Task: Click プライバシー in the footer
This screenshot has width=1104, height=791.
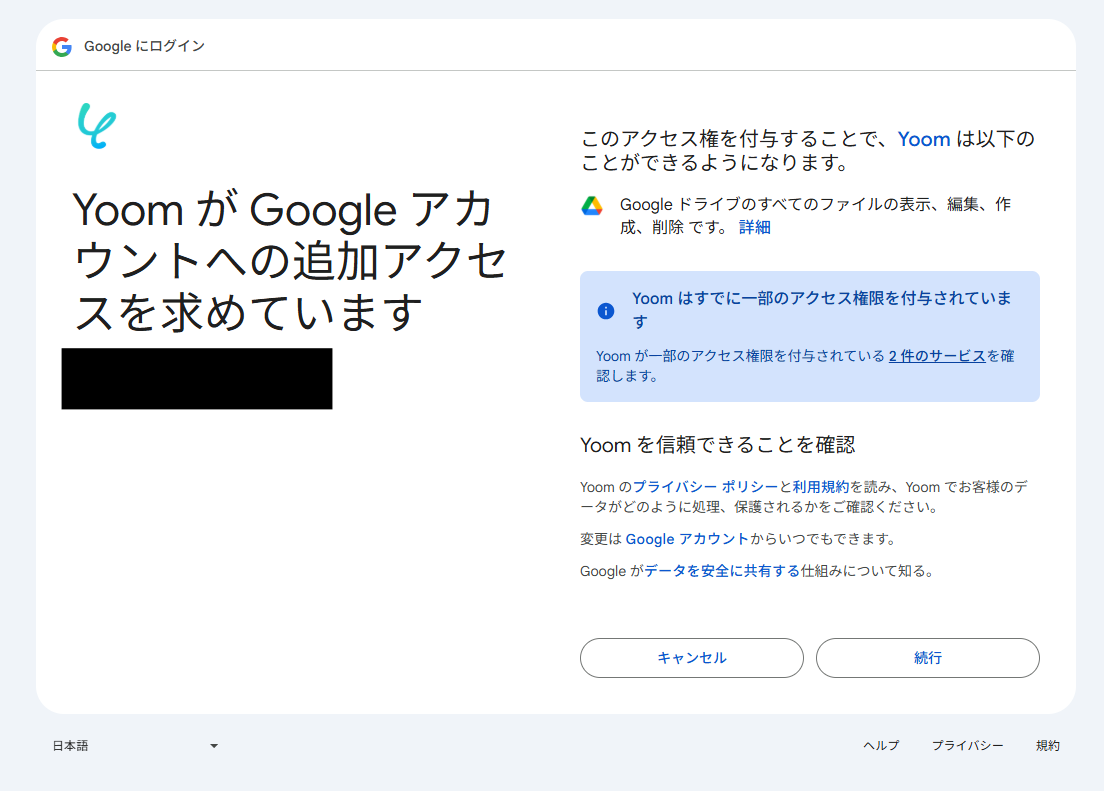Action: [967, 746]
